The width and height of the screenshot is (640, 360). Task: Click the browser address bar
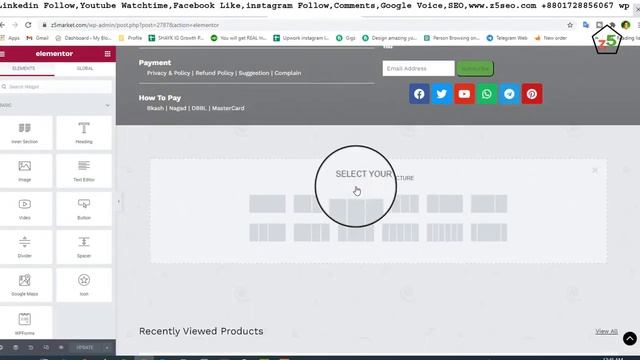point(302,25)
